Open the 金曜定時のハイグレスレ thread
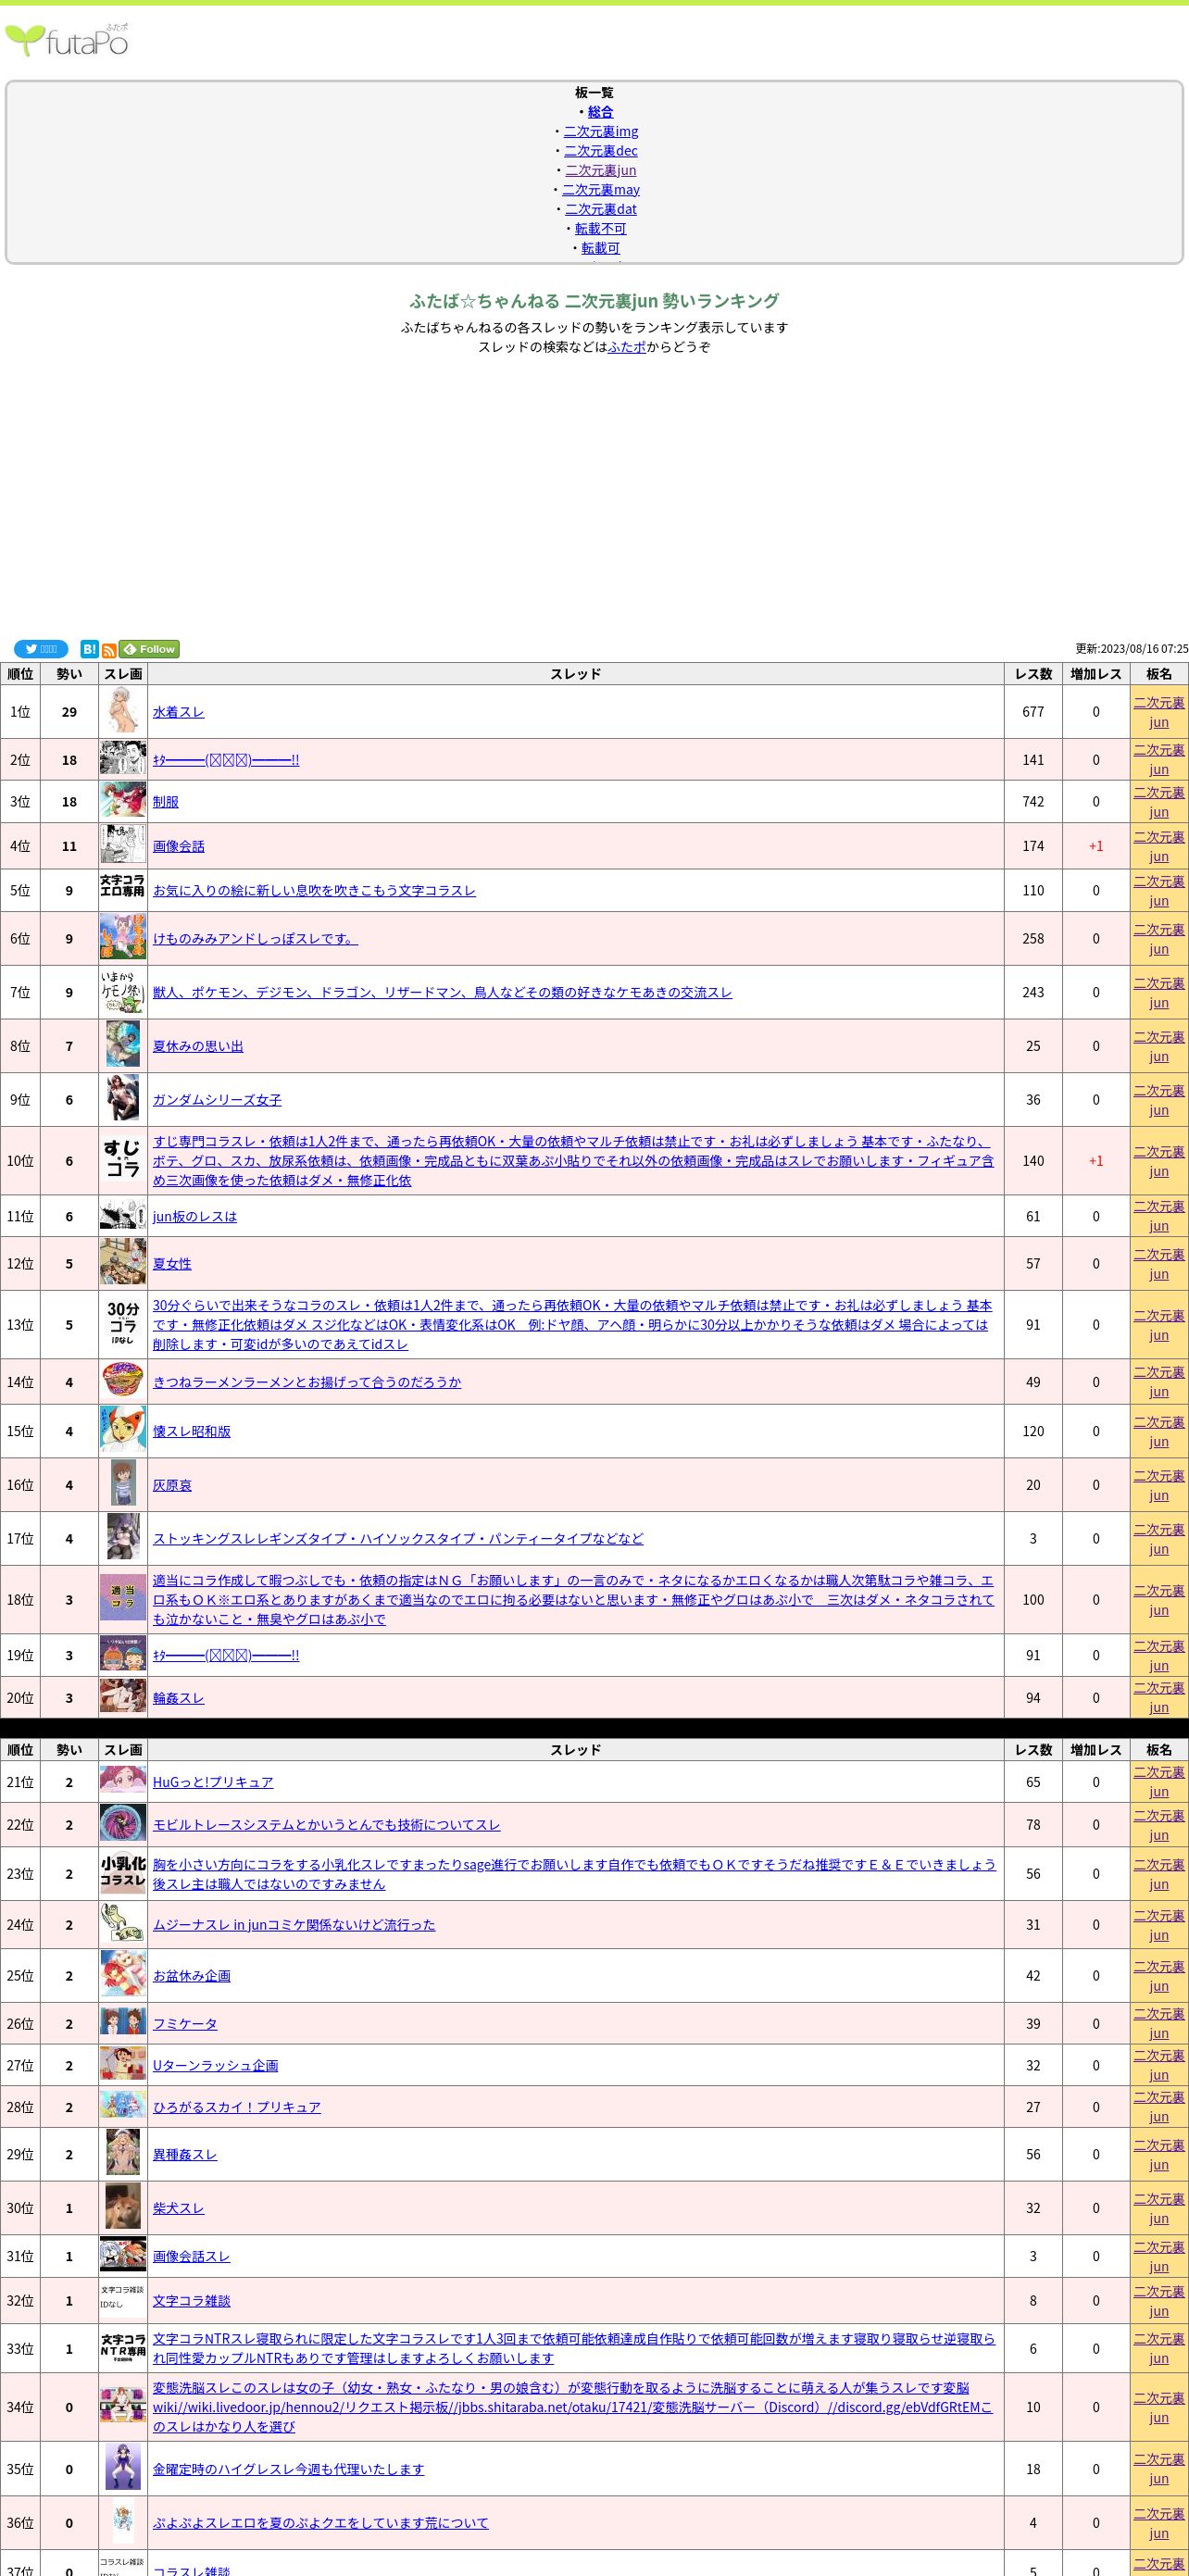This screenshot has height=2576, width=1189. coord(288,2469)
